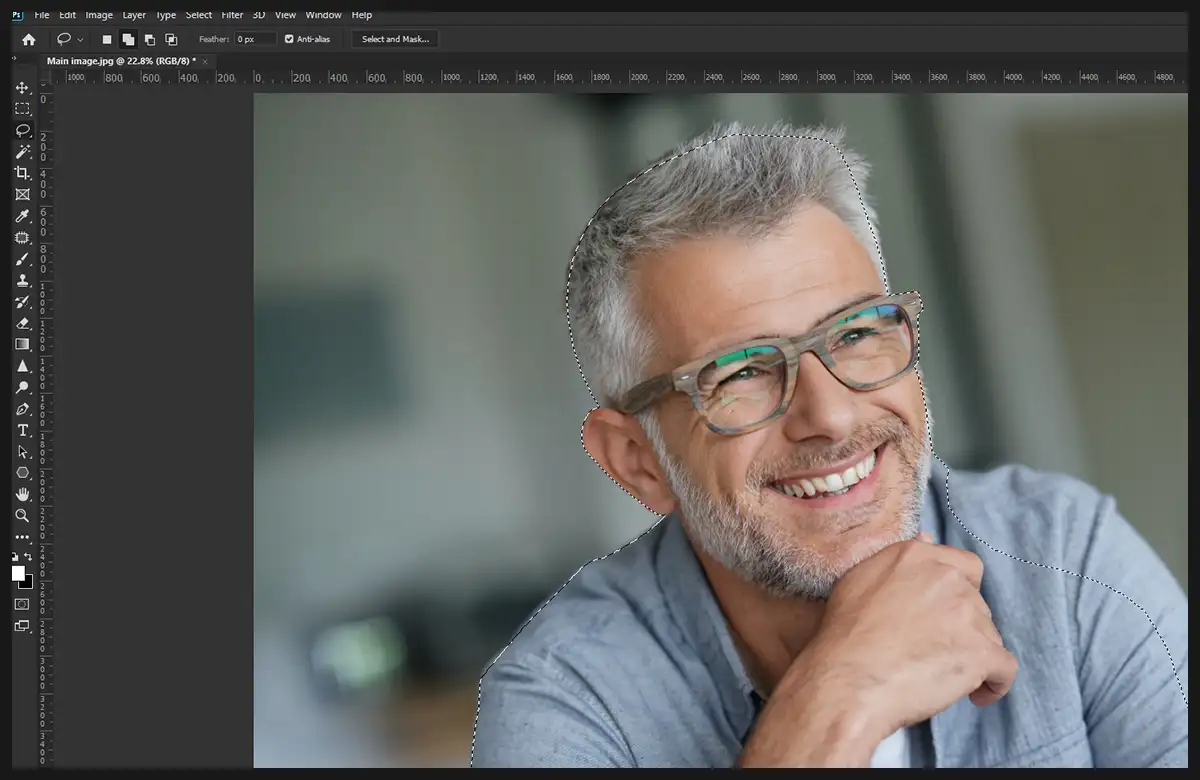The image size is (1200, 780).
Task: Select the Crop tool
Action: [22, 173]
